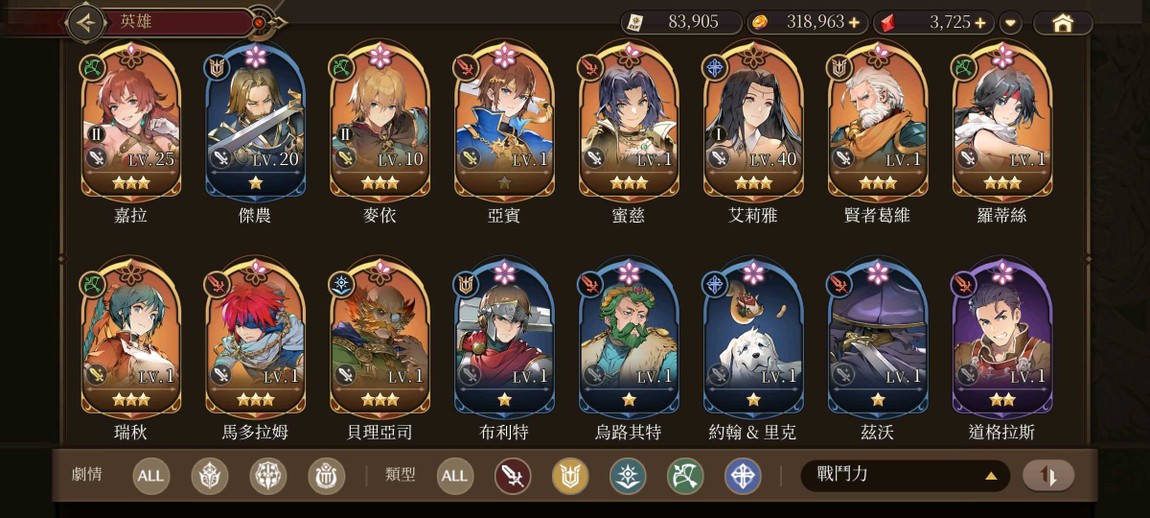
Task: Go back using the arrow beside 英雄
Action: click(87, 23)
